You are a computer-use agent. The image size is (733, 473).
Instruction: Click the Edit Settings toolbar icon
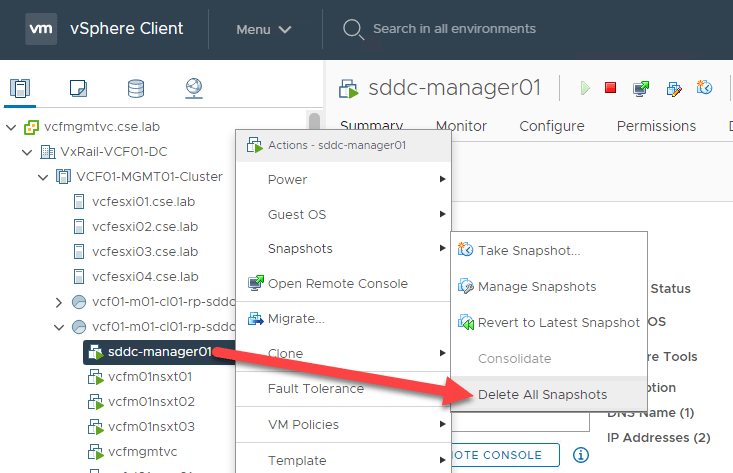674,88
